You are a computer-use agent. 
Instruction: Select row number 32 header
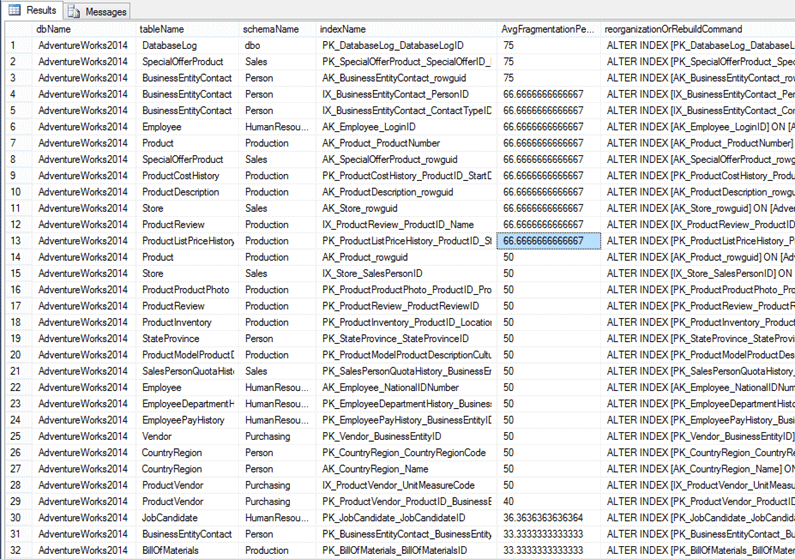pyautogui.click(x=19, y=550)
